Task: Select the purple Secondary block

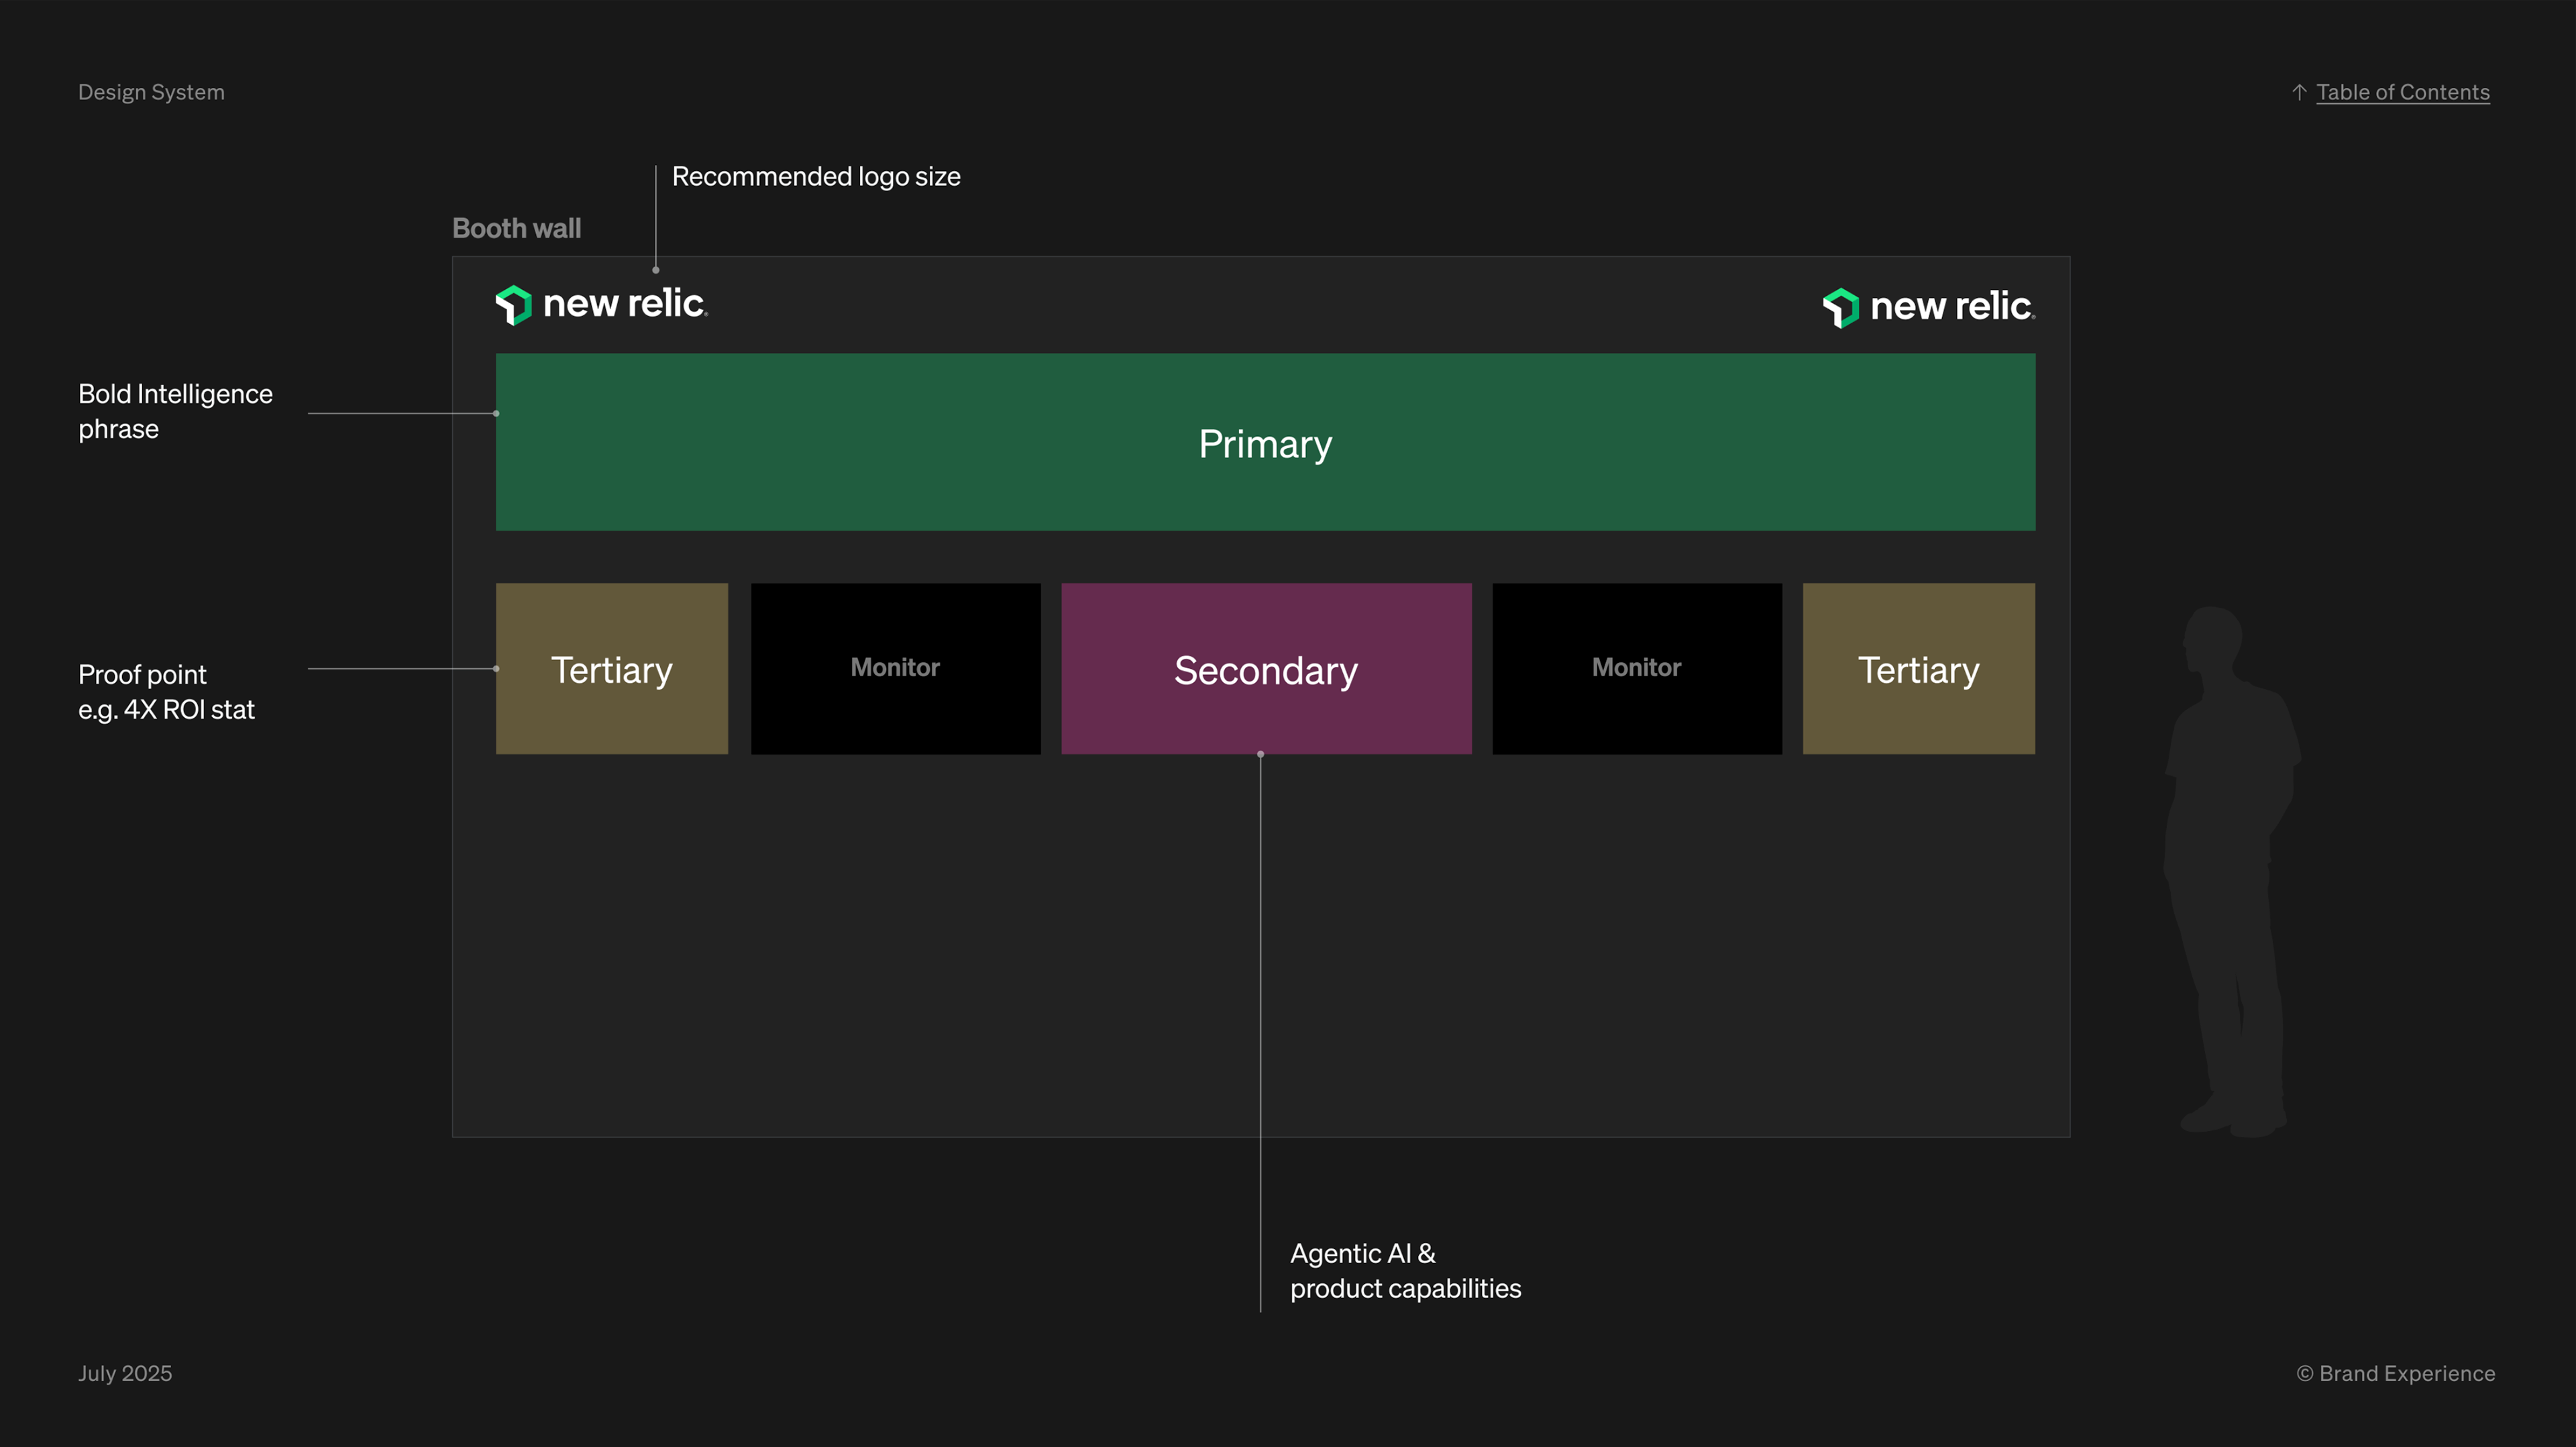Action: coord(1266,669)
